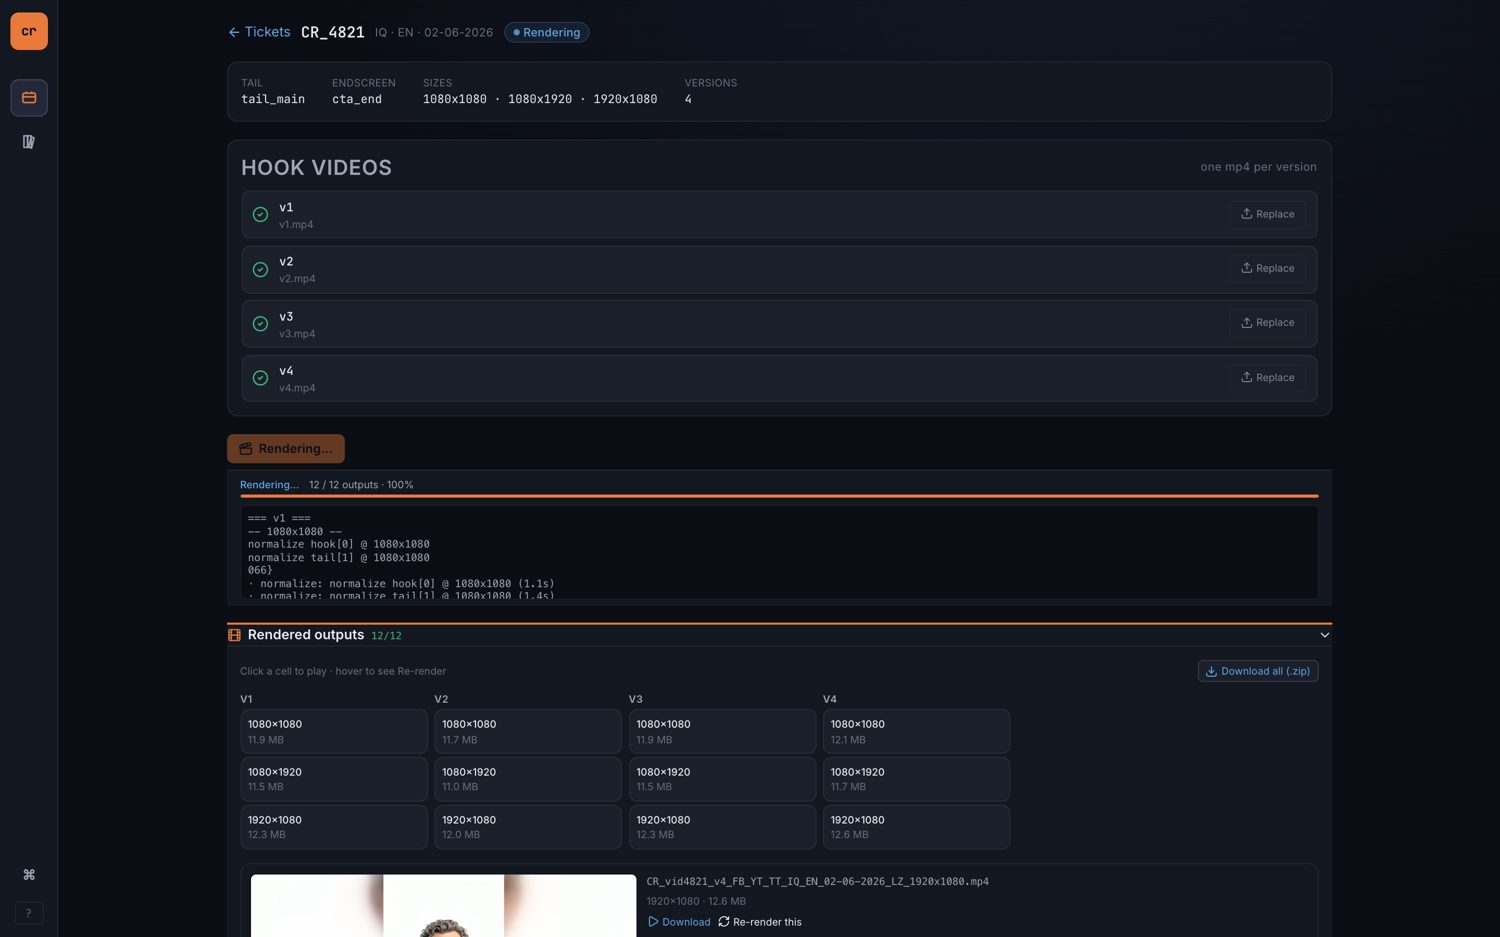
Task: Click the 12 / 12 outputs progress text
Action: [x=361, y=485]
